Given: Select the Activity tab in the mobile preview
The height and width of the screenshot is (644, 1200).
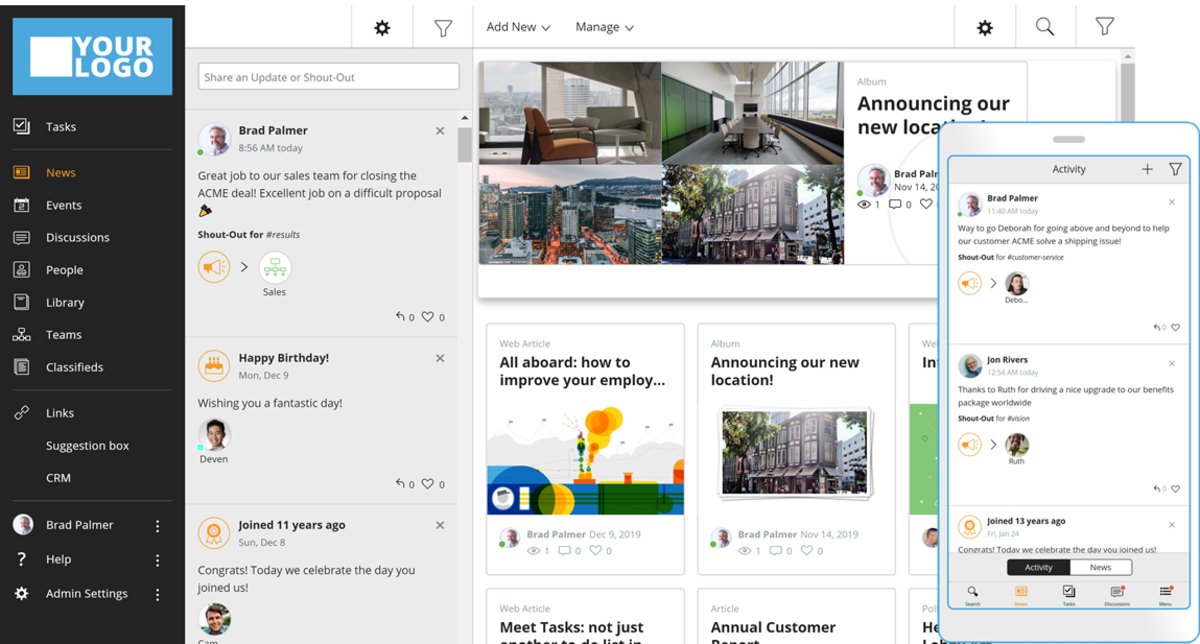Looking at the screenshot, I should 1038,566.
